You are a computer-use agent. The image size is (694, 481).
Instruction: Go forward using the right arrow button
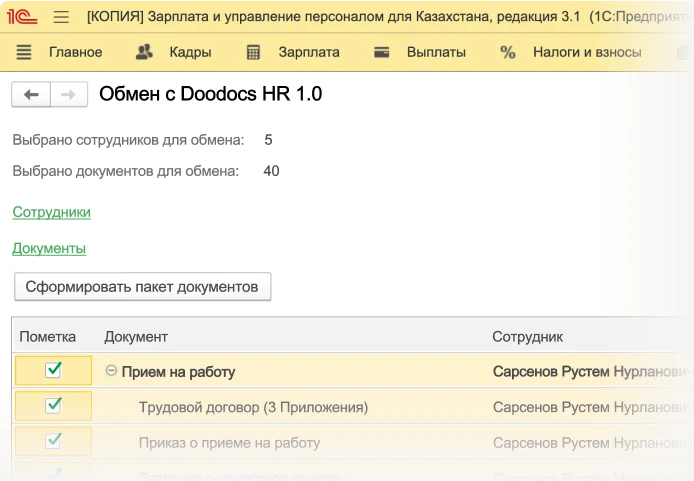(69, 94)
